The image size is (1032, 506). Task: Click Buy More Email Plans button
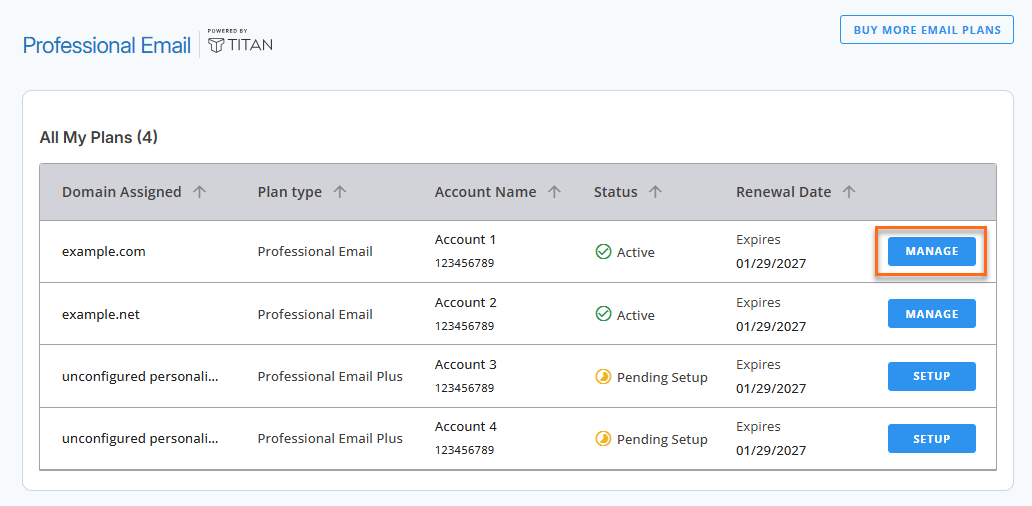(x=927, y=30)
